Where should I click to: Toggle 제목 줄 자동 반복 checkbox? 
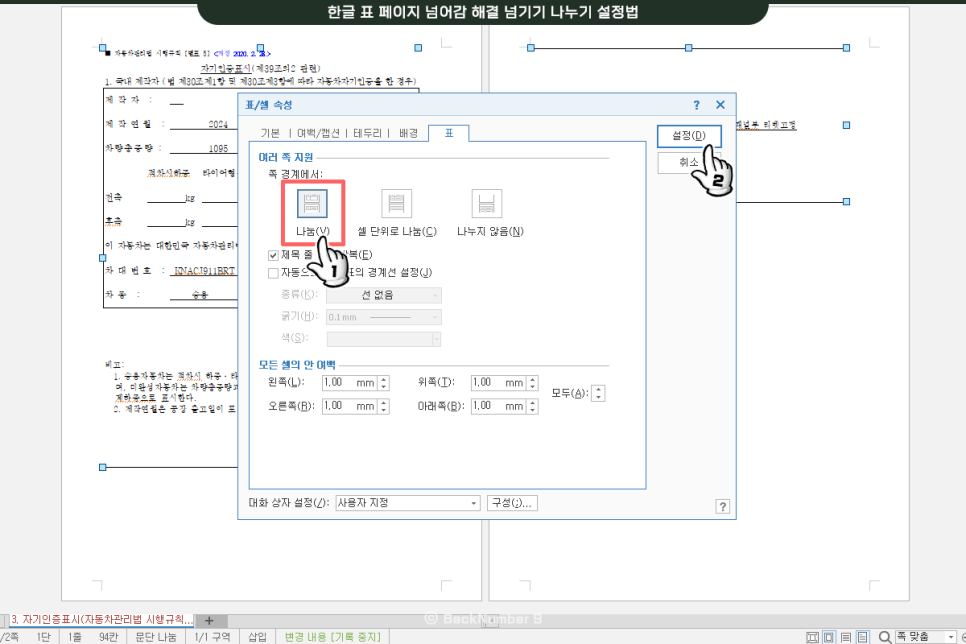click(273, 255)
